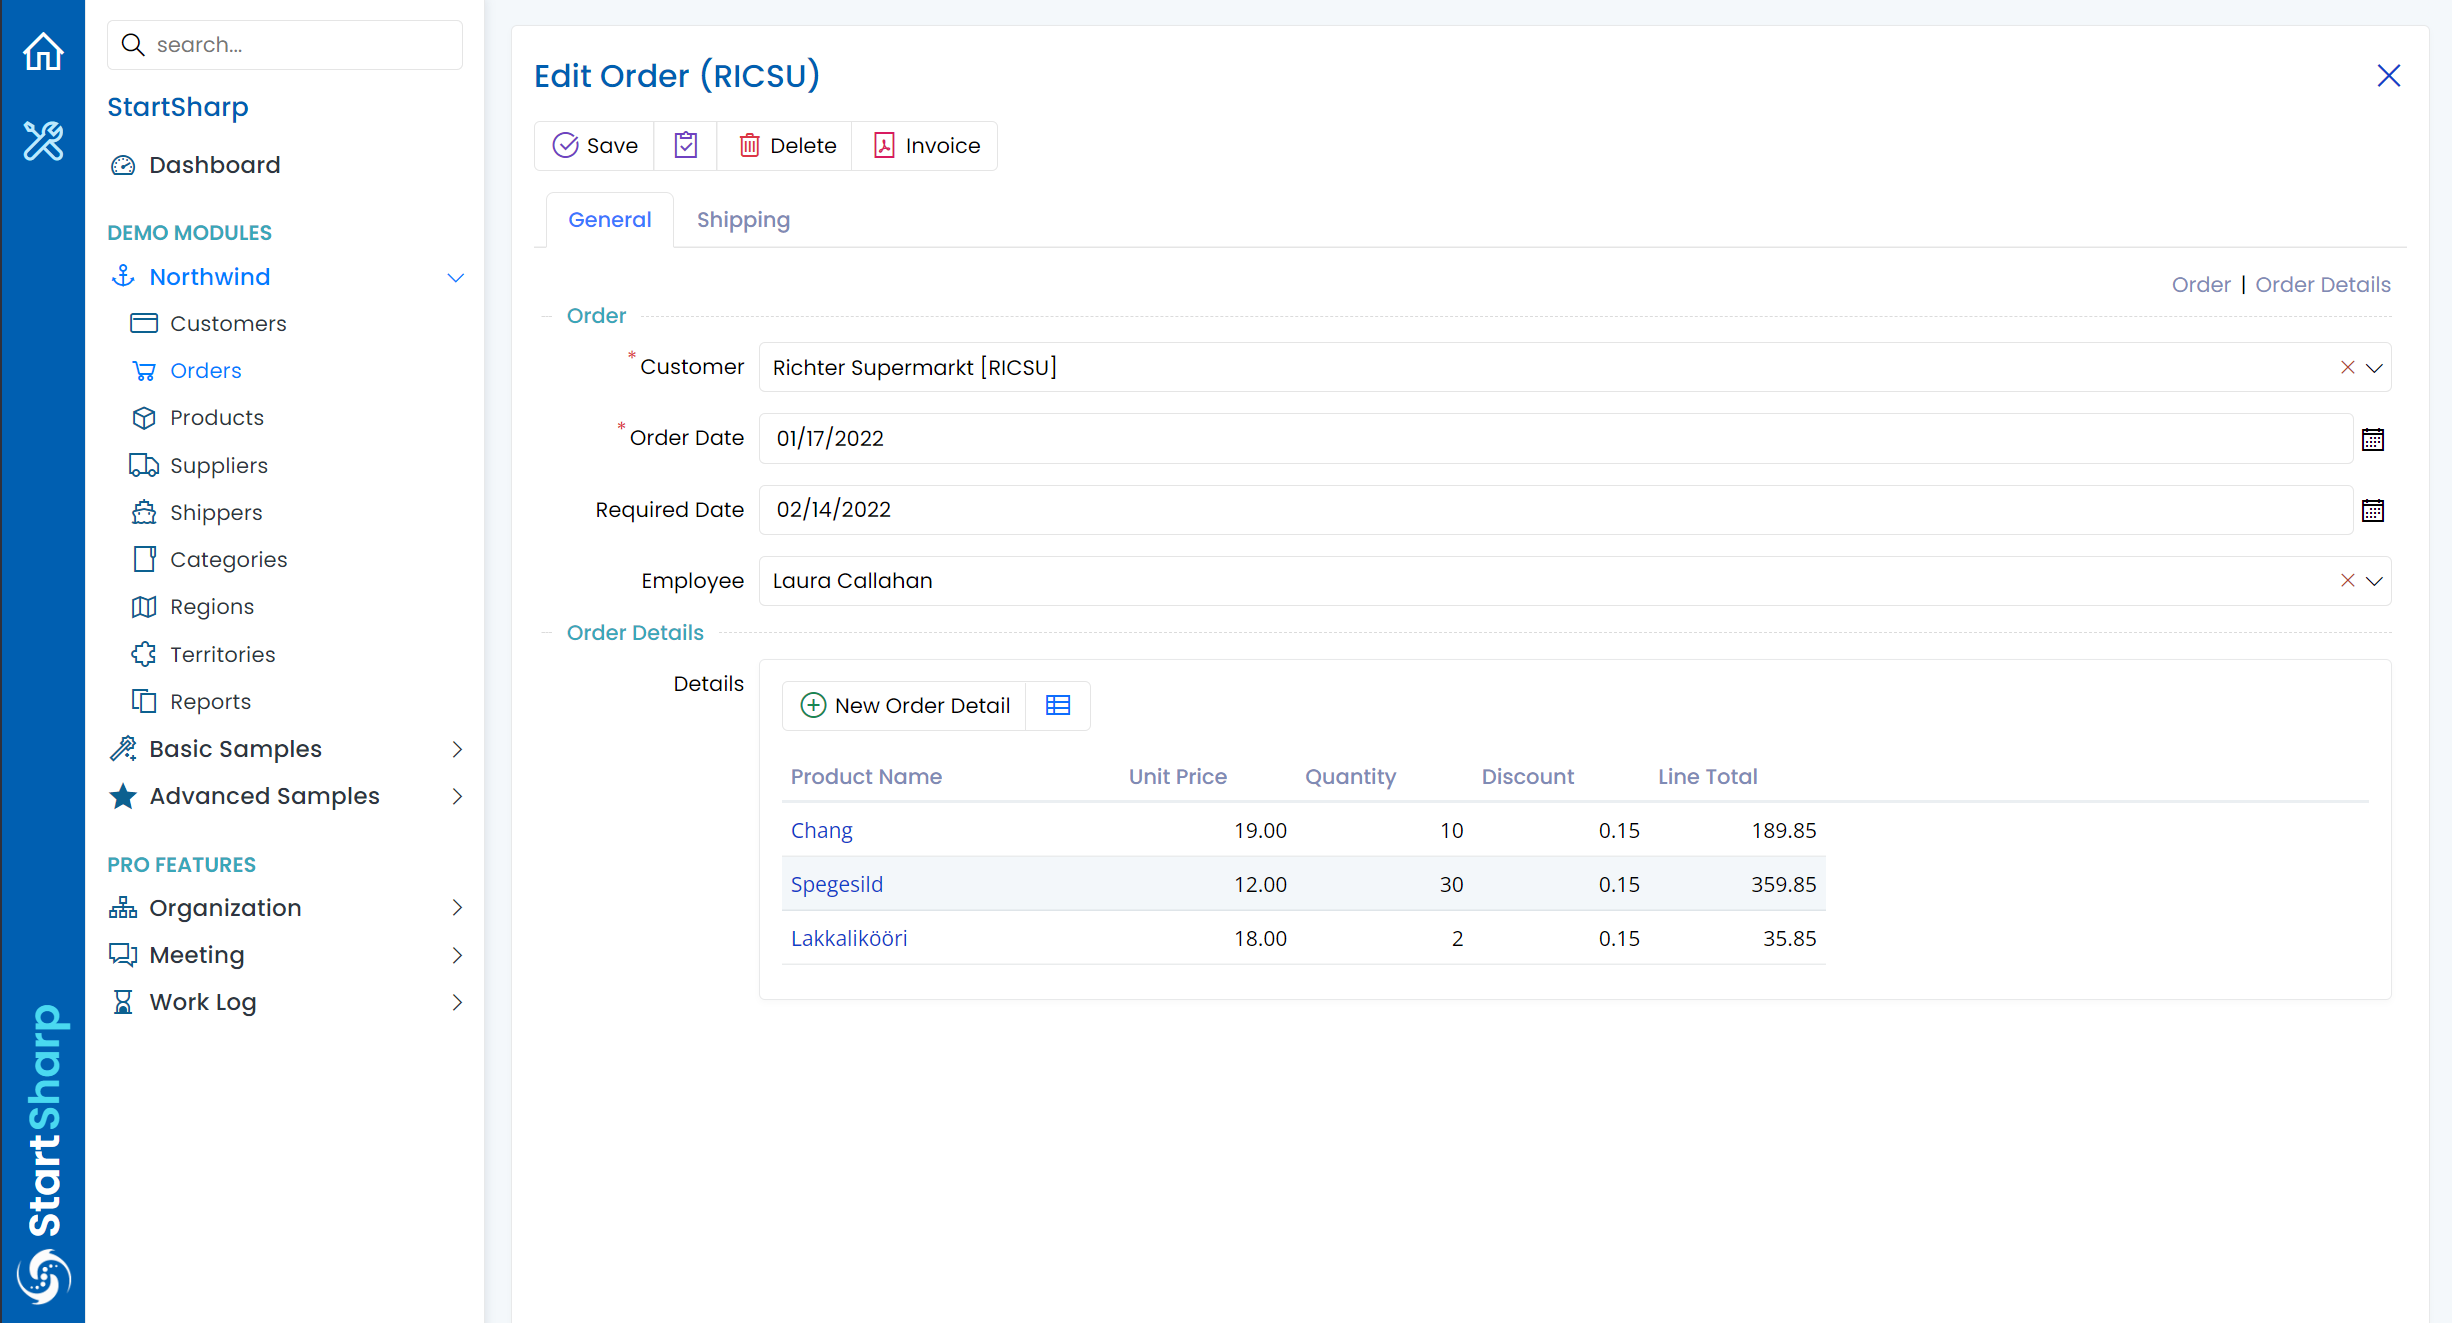Image resolution: width=2452 pixels, height=1323 pixels.
Task: Open the Chang product link
Action: pyautogui.click(x=821, y=831)
